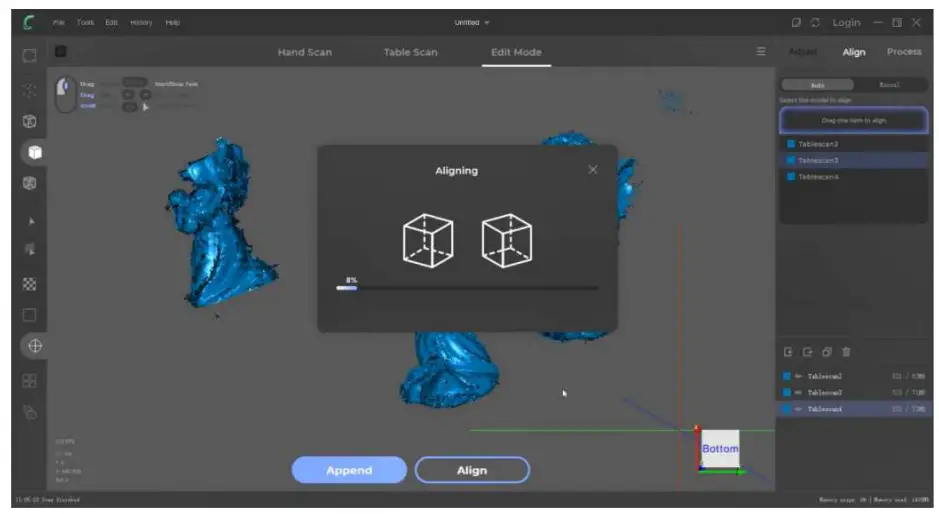
Task: Toggle the first scan's checkbox in the bottom list
Action: [787, 376]
